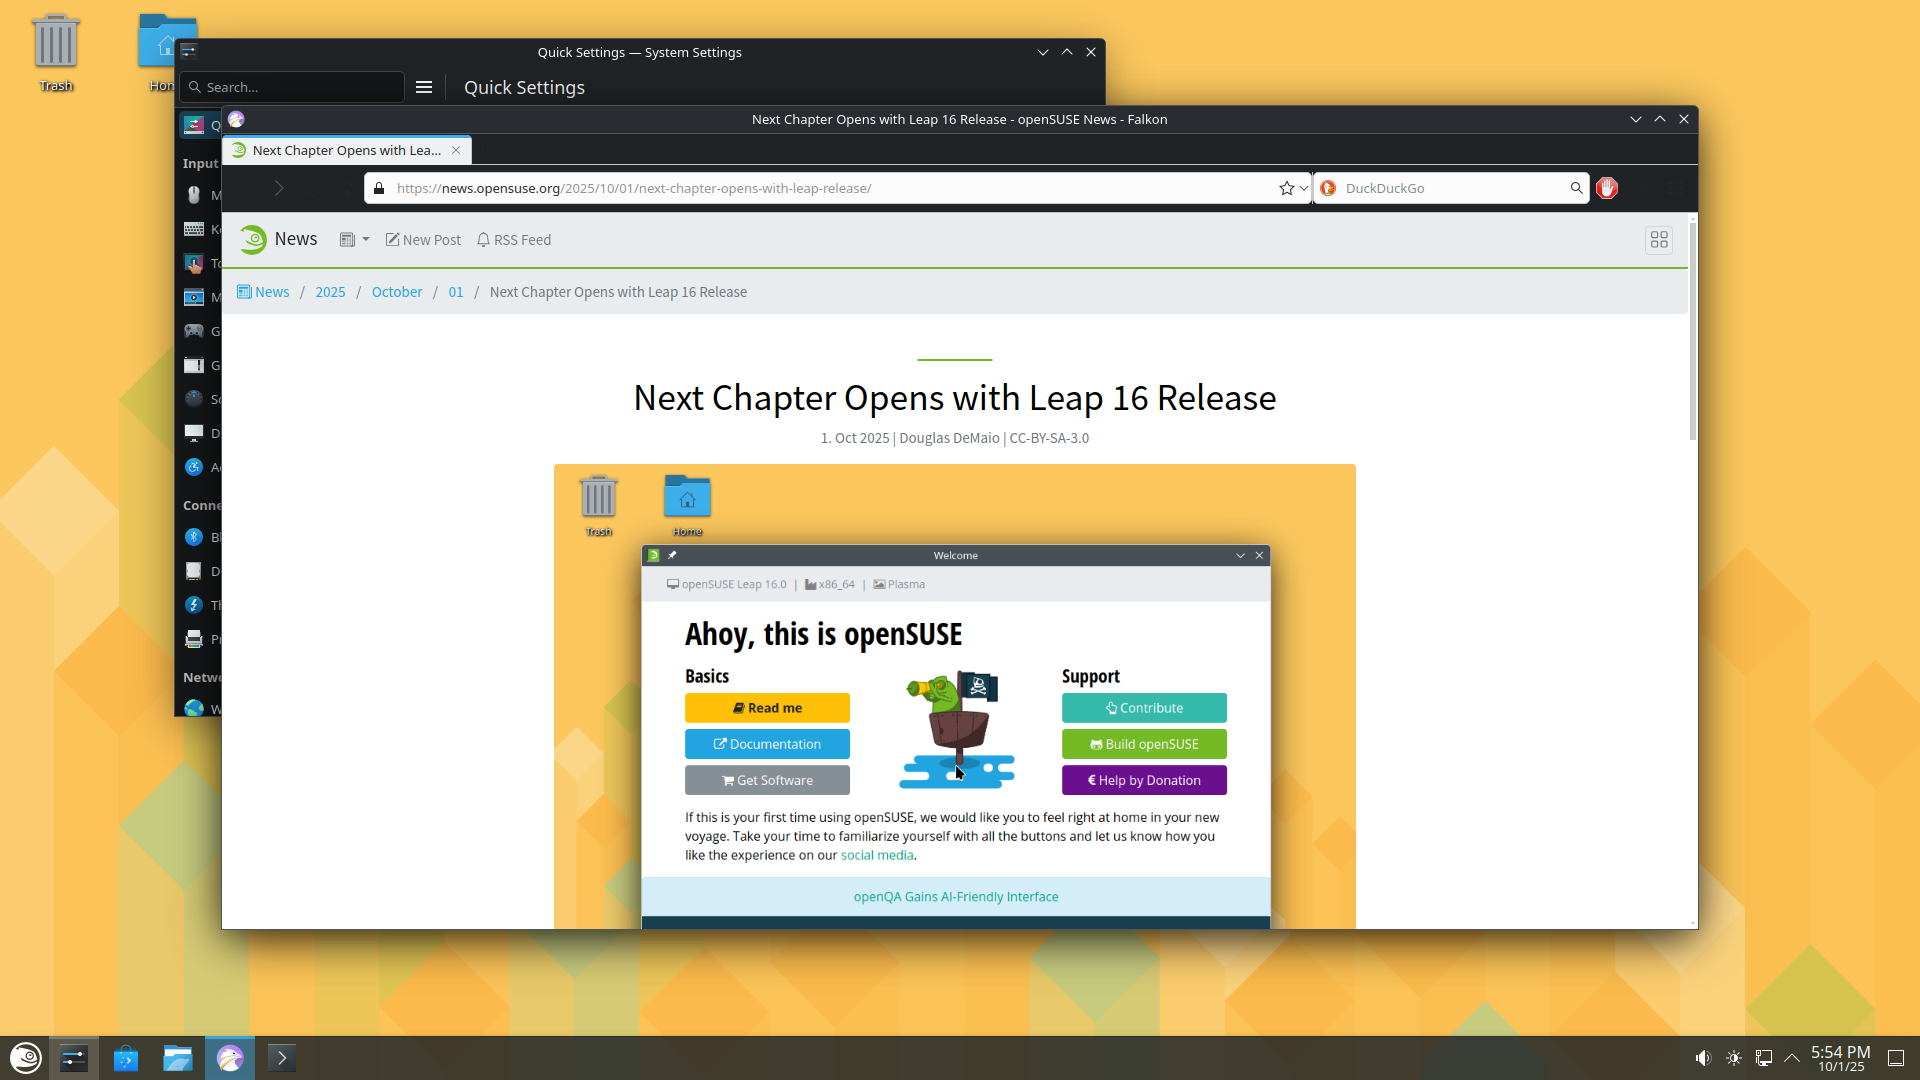Expand the address bar history dropdown

pos(1303,188)
